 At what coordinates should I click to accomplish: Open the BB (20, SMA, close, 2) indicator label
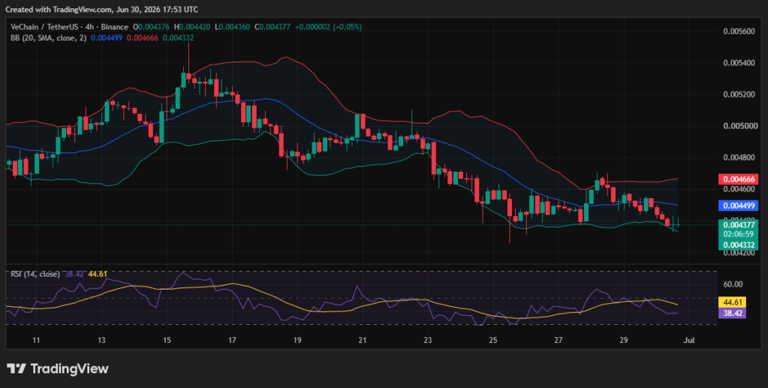coord(48,38)
